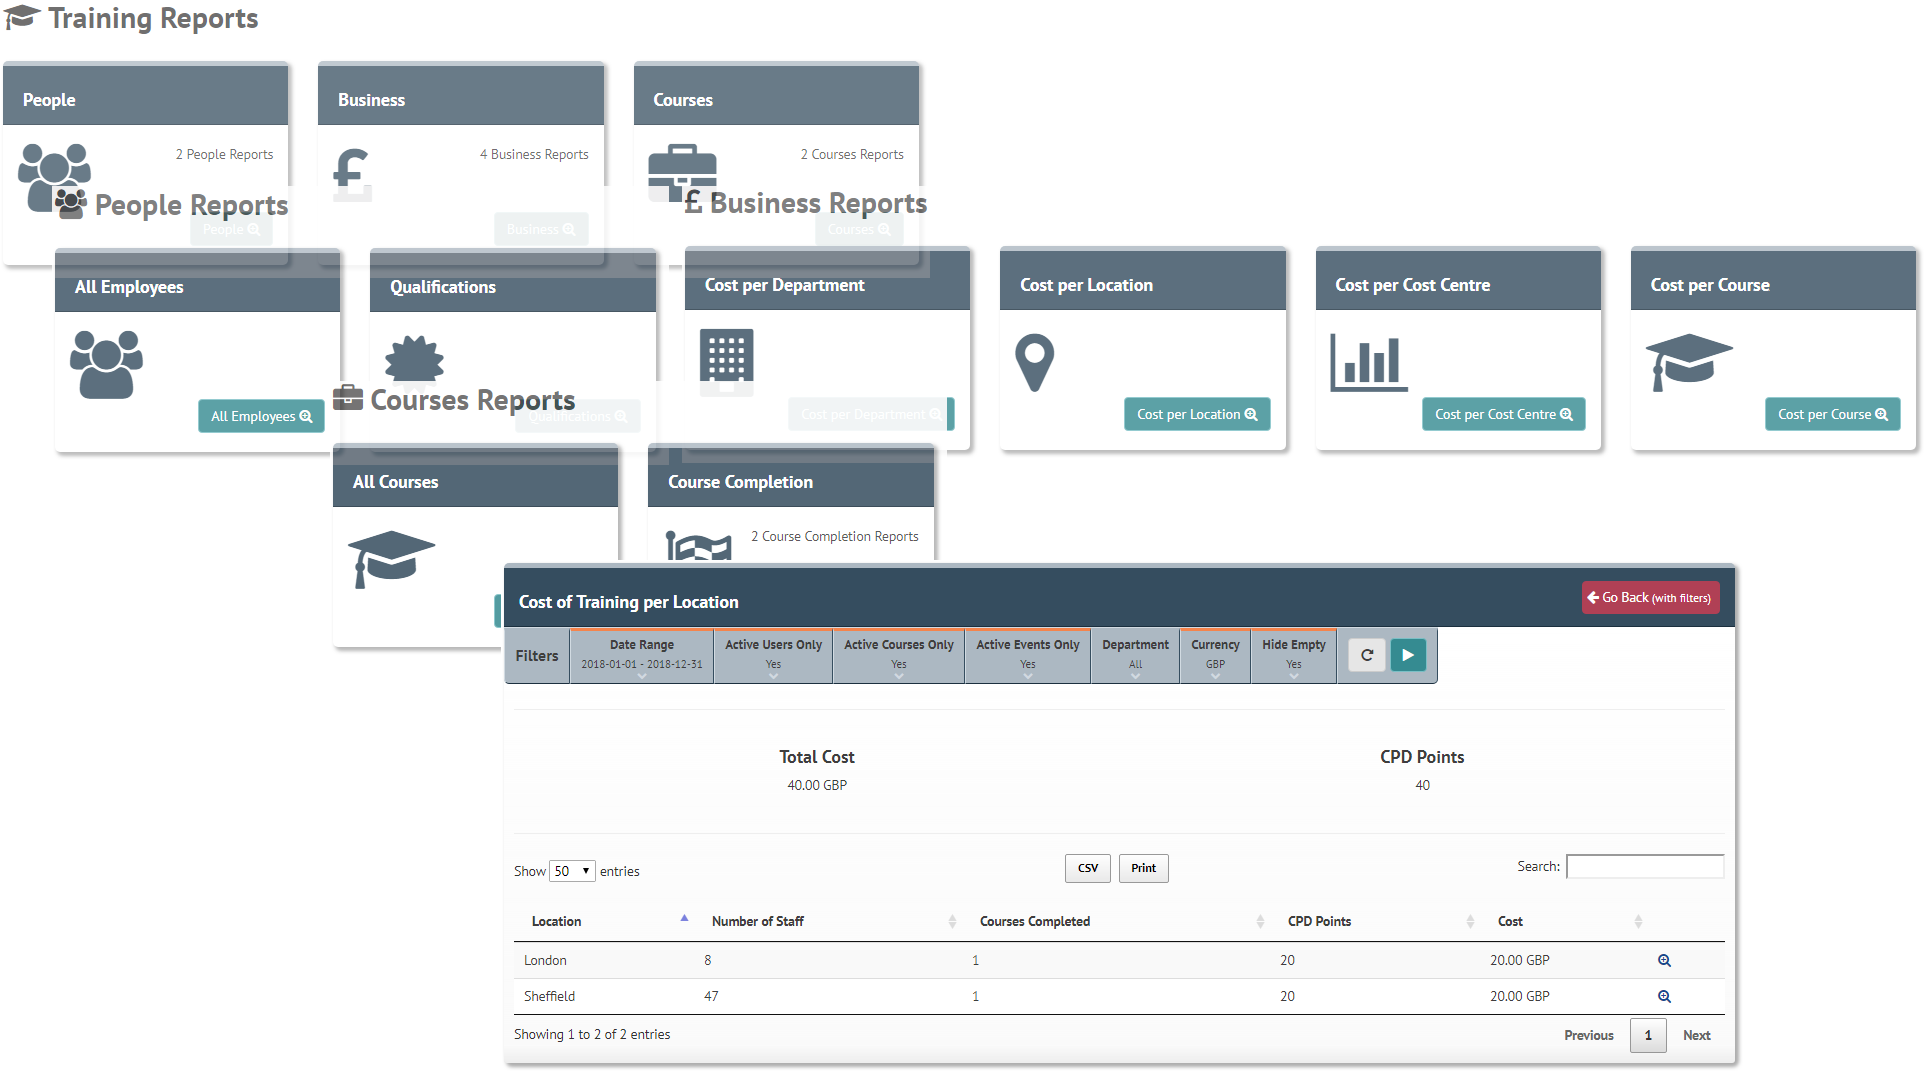Click the group icon in the All Employees card
This screenshot has width=1929, height=1076.
click(106, 364)
